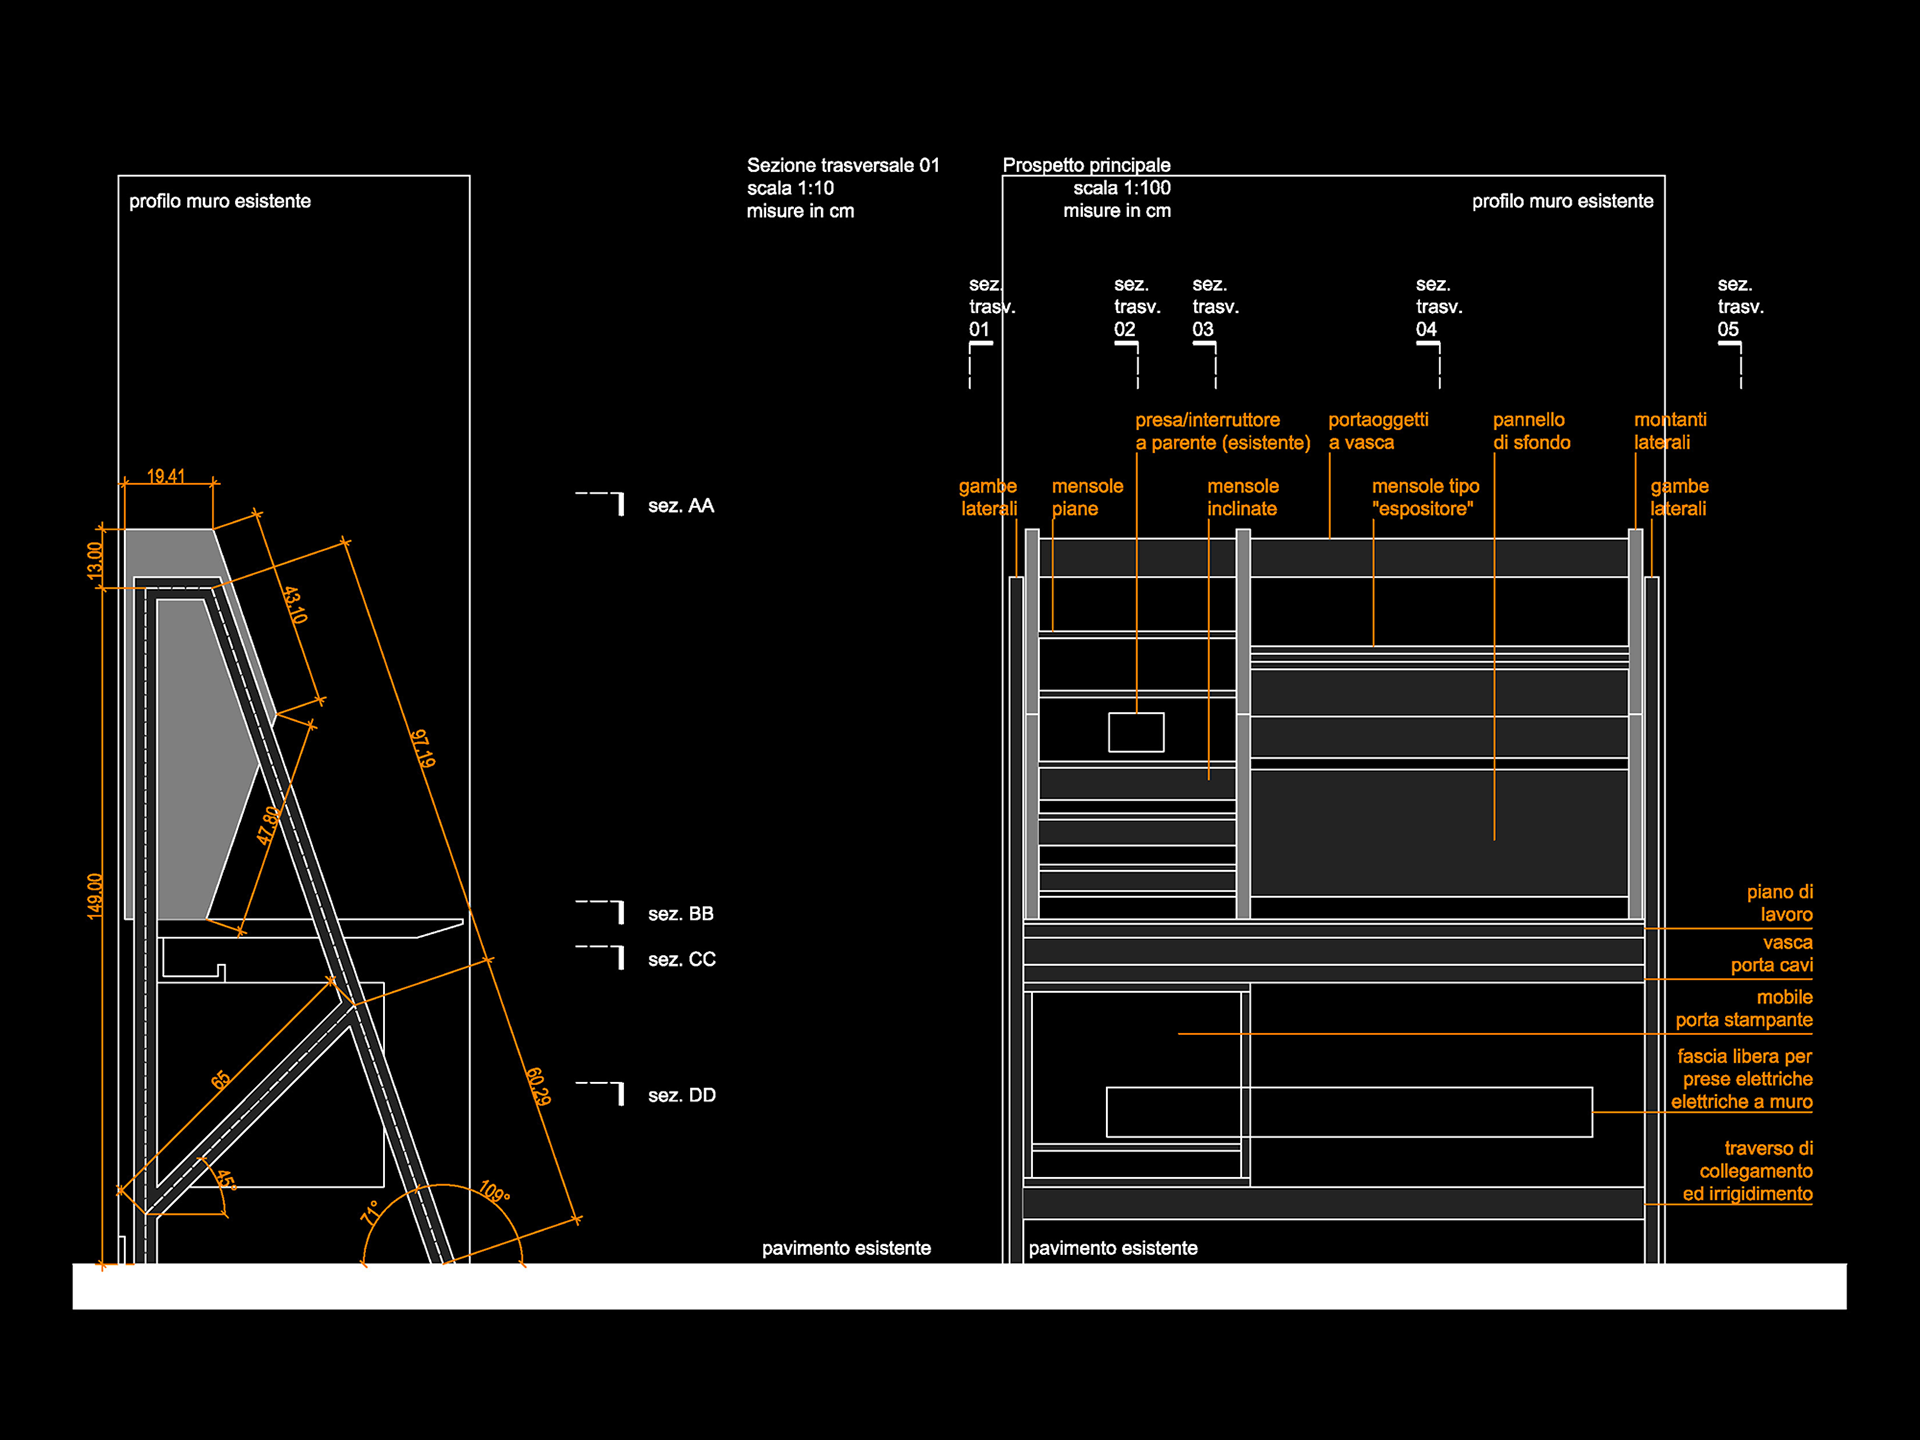The height and width of the screenshot is (1440, 1920).
Task: Select the 'mobile porta stampante' annotation
Action: click(1744, 1009)
